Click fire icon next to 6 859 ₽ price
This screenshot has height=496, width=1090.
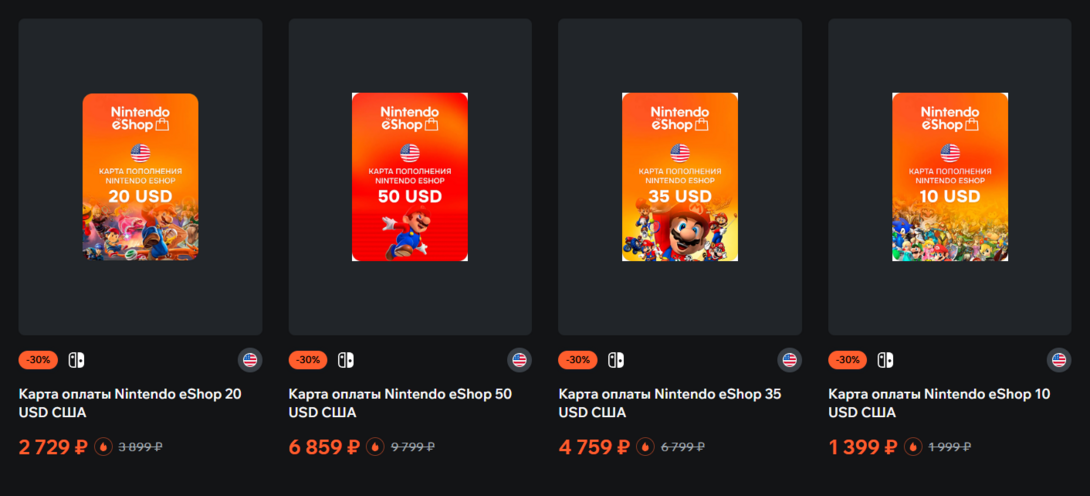pyautogui.click(x=374, y=447)
